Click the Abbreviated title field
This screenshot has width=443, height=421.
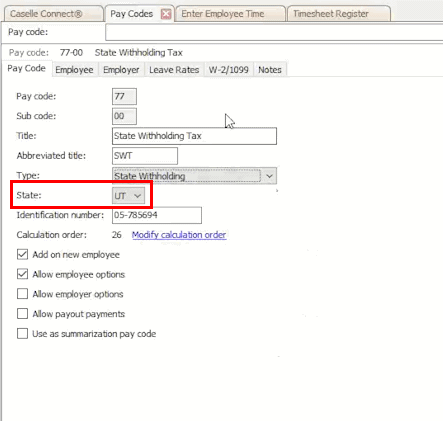coord(145,156)
